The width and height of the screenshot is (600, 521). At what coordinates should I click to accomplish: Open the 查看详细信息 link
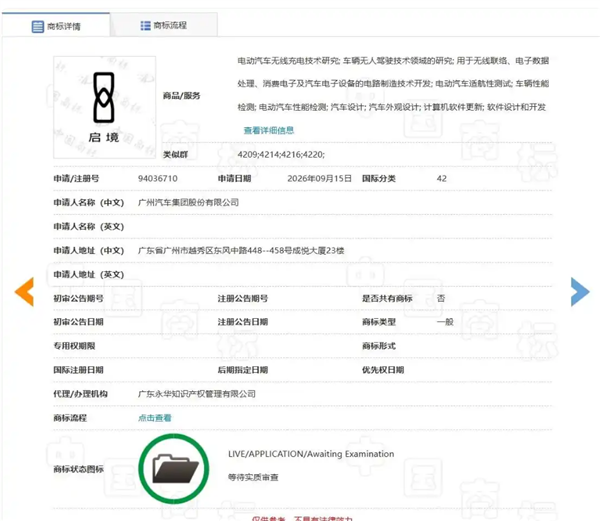point(269,130)
